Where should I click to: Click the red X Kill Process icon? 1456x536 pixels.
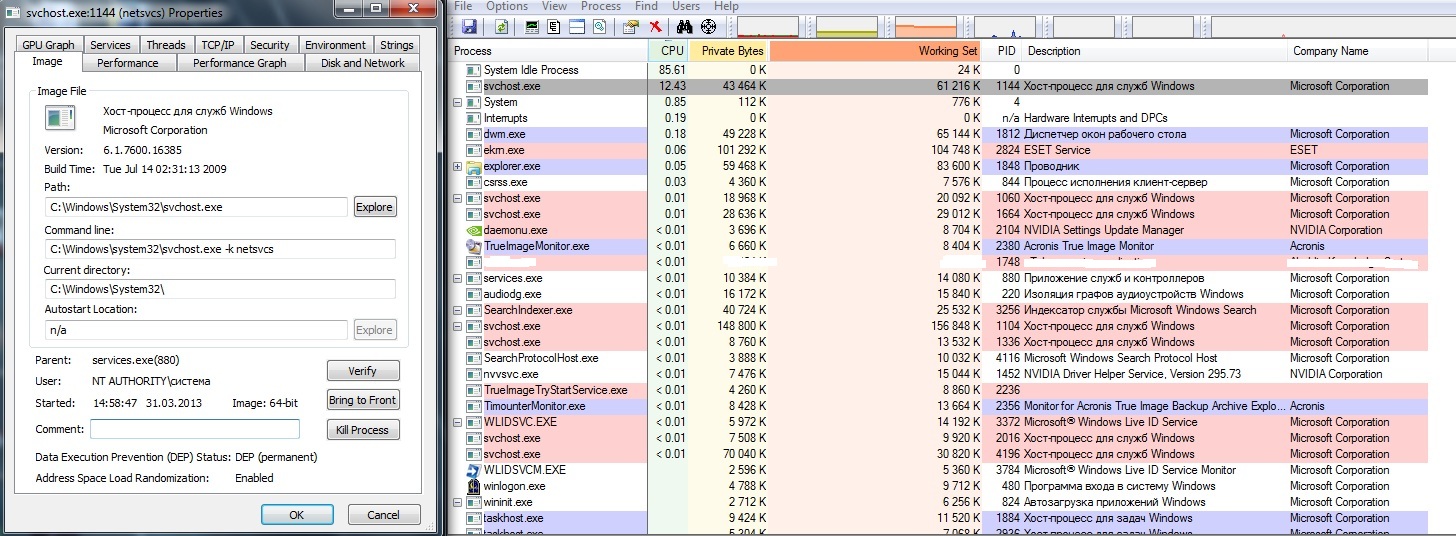click(655, 27)
